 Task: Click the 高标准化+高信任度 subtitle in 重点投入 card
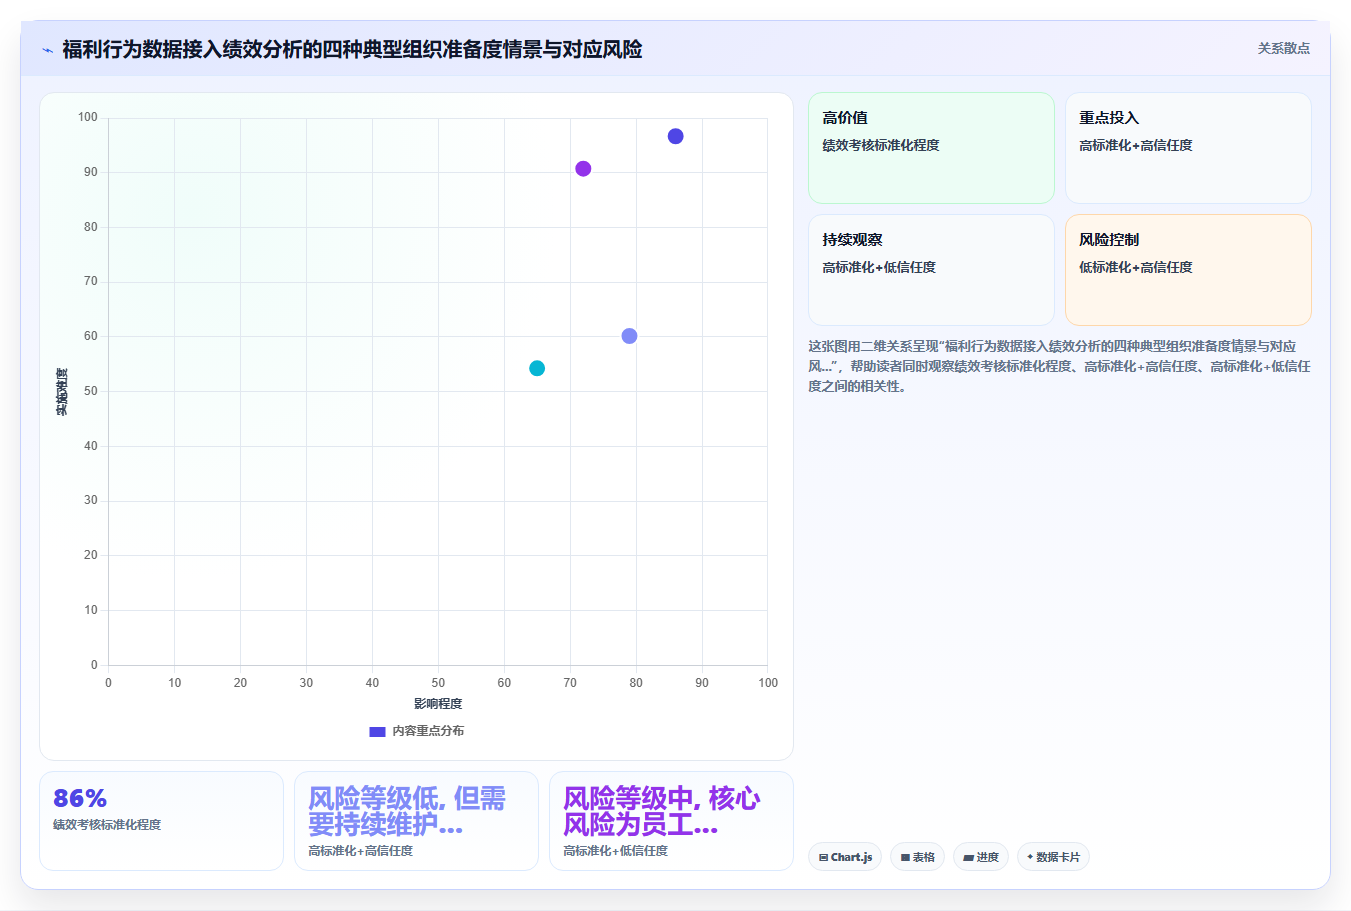1135,145
